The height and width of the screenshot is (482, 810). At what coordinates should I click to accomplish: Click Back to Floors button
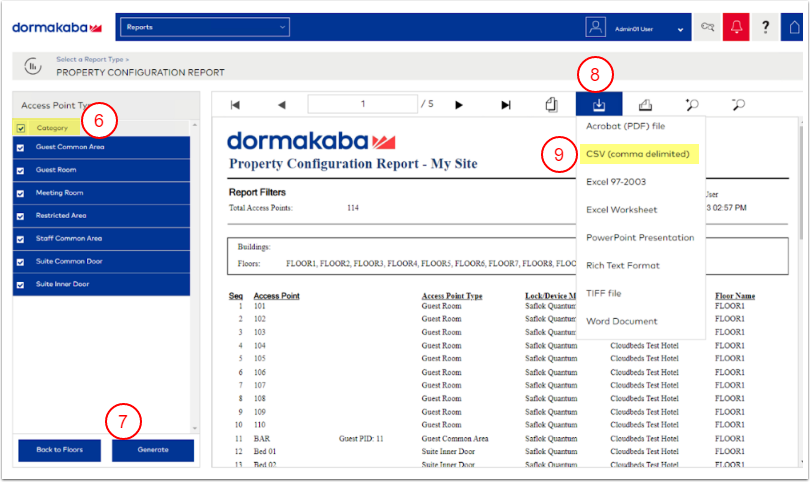pos(59,450)
